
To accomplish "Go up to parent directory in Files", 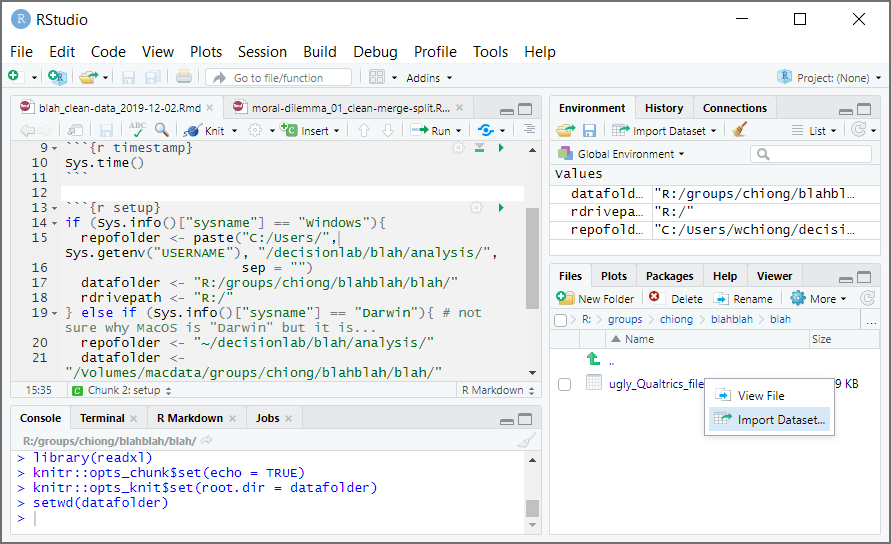I will click(594, 359).
